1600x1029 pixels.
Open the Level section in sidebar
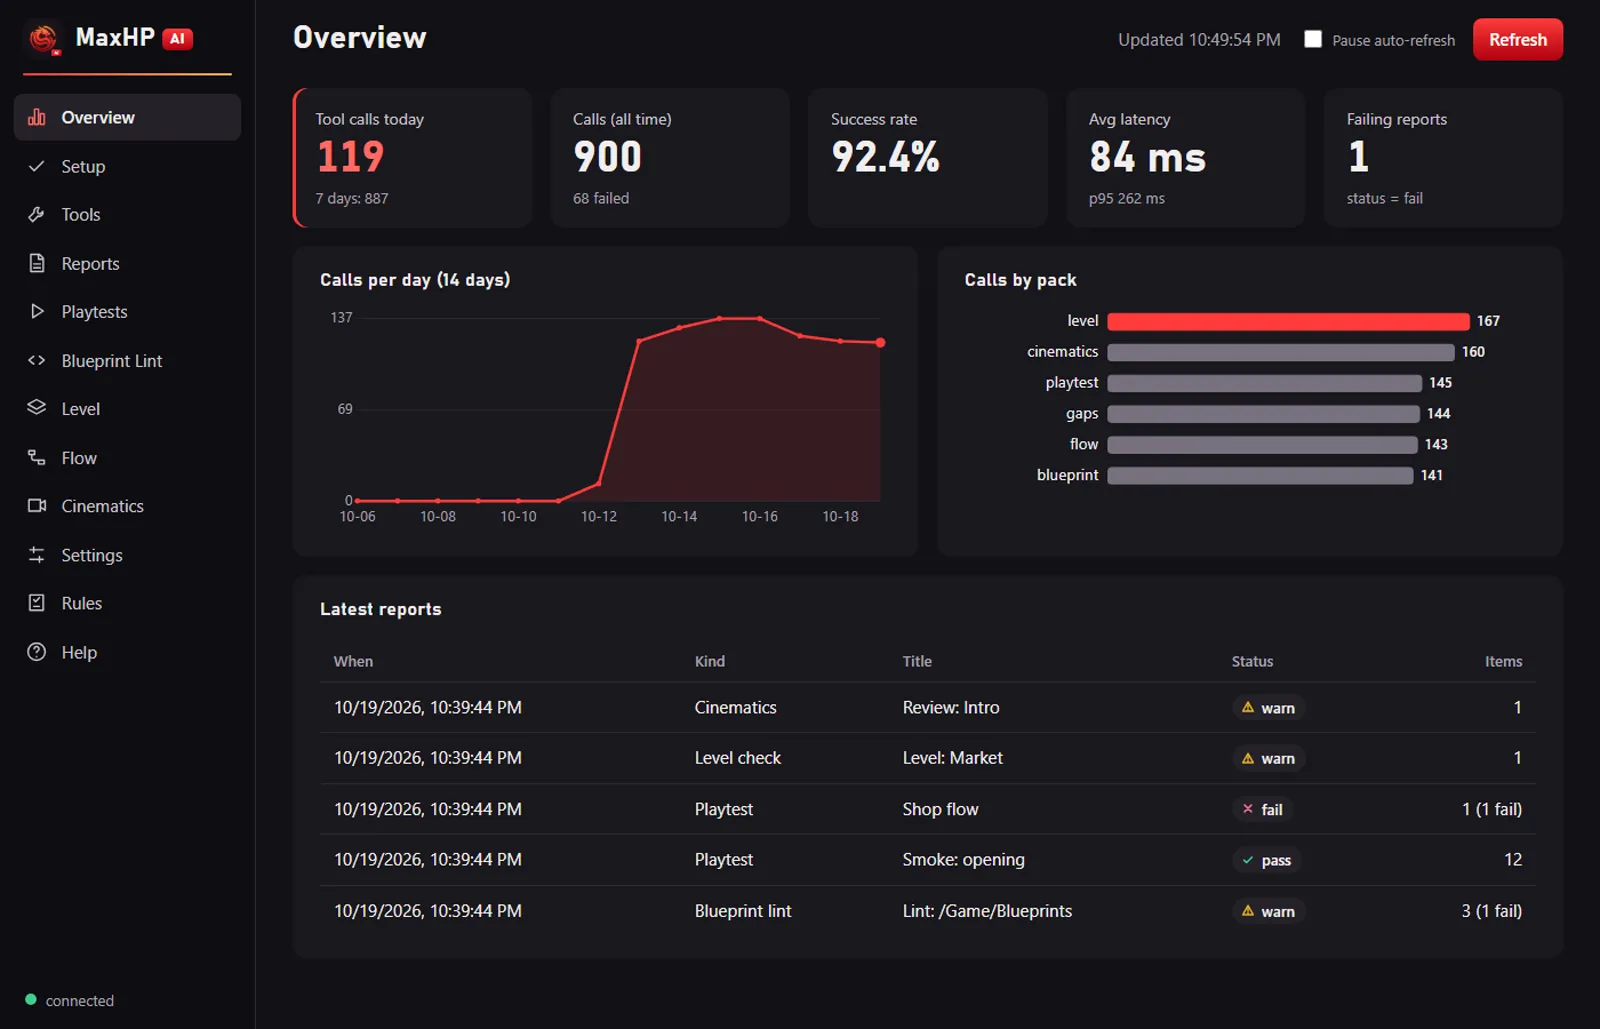click(x=127, y=408)
